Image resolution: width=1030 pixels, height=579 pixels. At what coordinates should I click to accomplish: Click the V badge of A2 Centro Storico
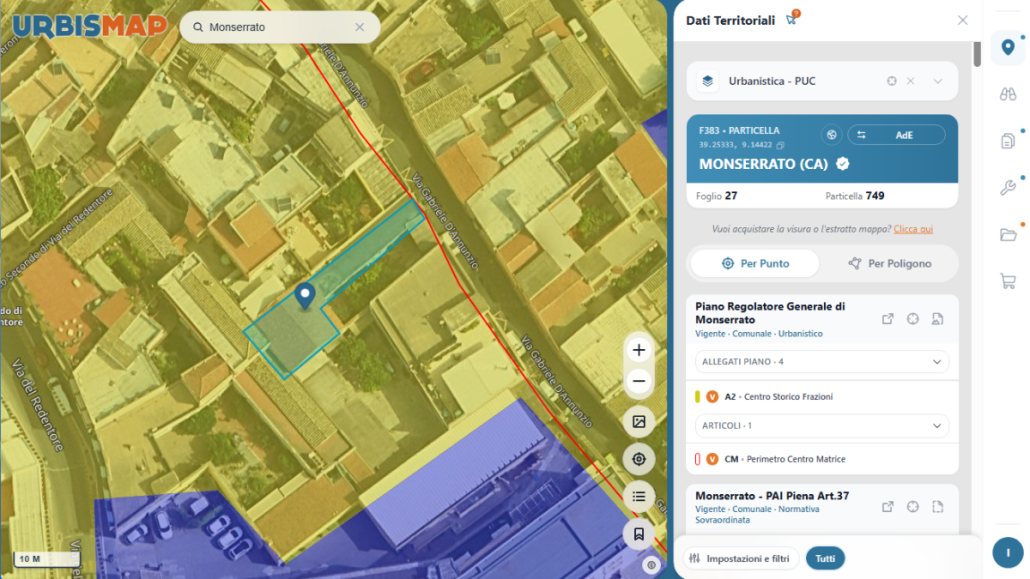coord(712,397)
